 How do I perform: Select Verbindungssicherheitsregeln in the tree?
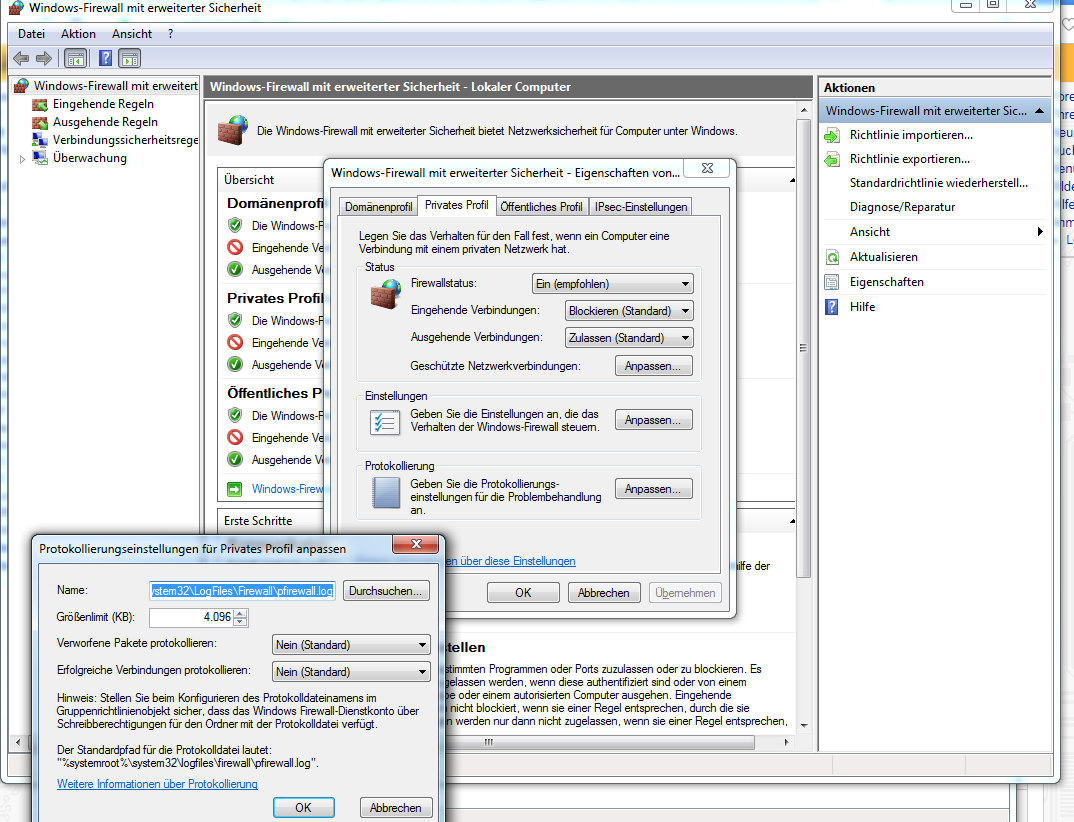[x=125, y=140]
